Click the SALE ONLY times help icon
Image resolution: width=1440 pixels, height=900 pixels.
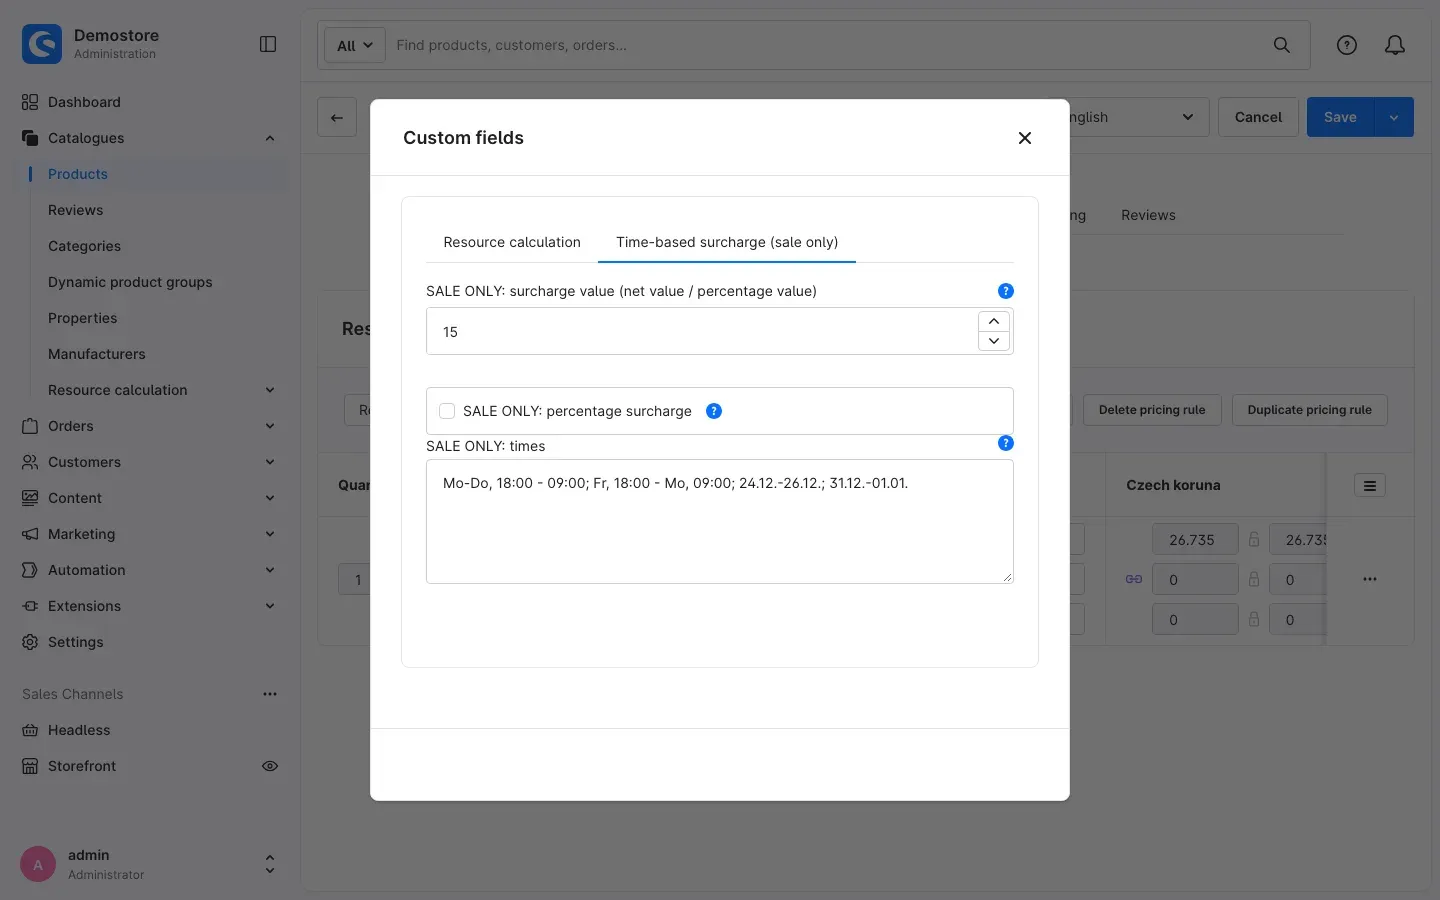coord(1006,443)
